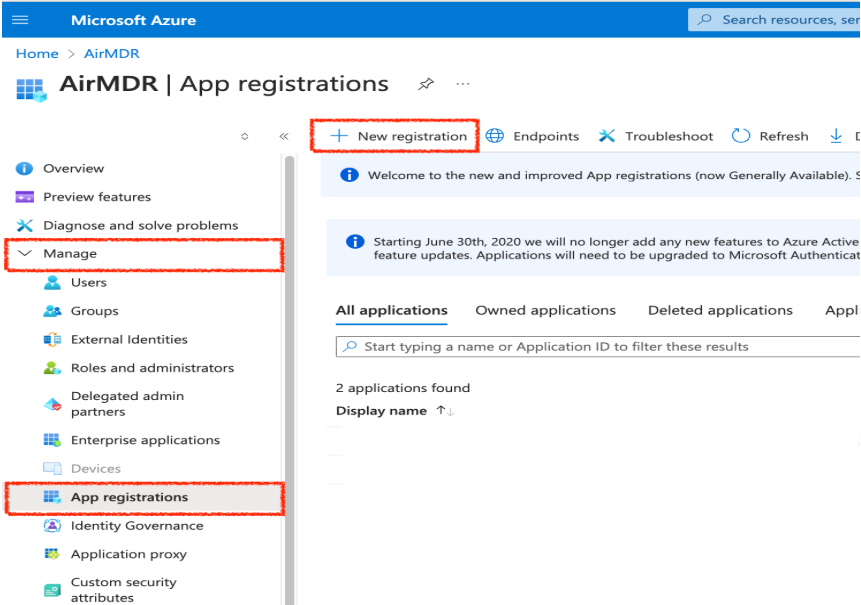Viewport: 861px width, 605px height.
Task: Go to Home breadcrumb
Action: click(37, 54)
